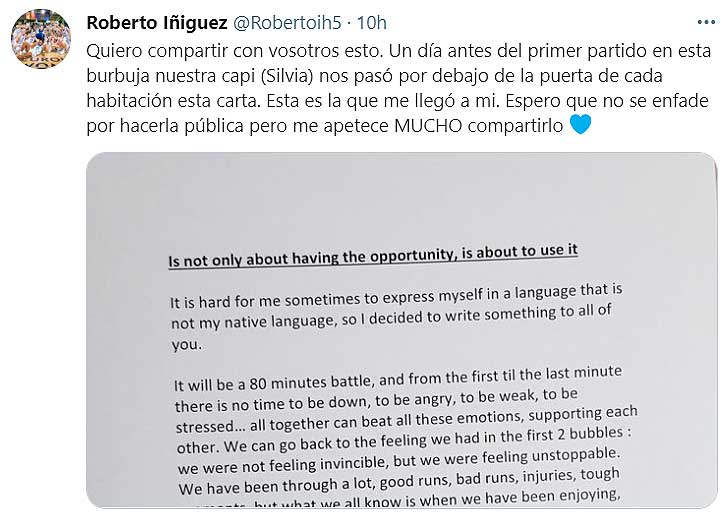Click the word 'unstoppable' in the letter
This screenshot has height=521, width=723.
click(x=575, y=455)
